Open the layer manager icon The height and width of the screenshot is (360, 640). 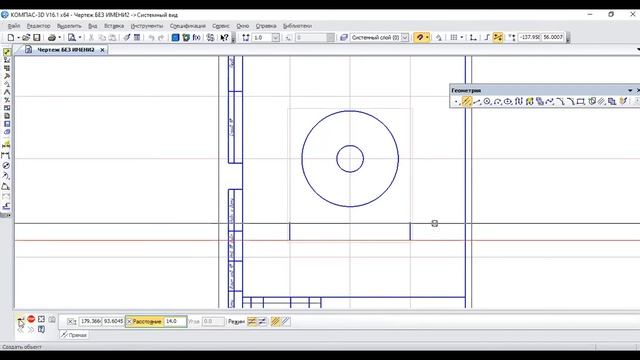pyautogui.click(x=344, y=38)
